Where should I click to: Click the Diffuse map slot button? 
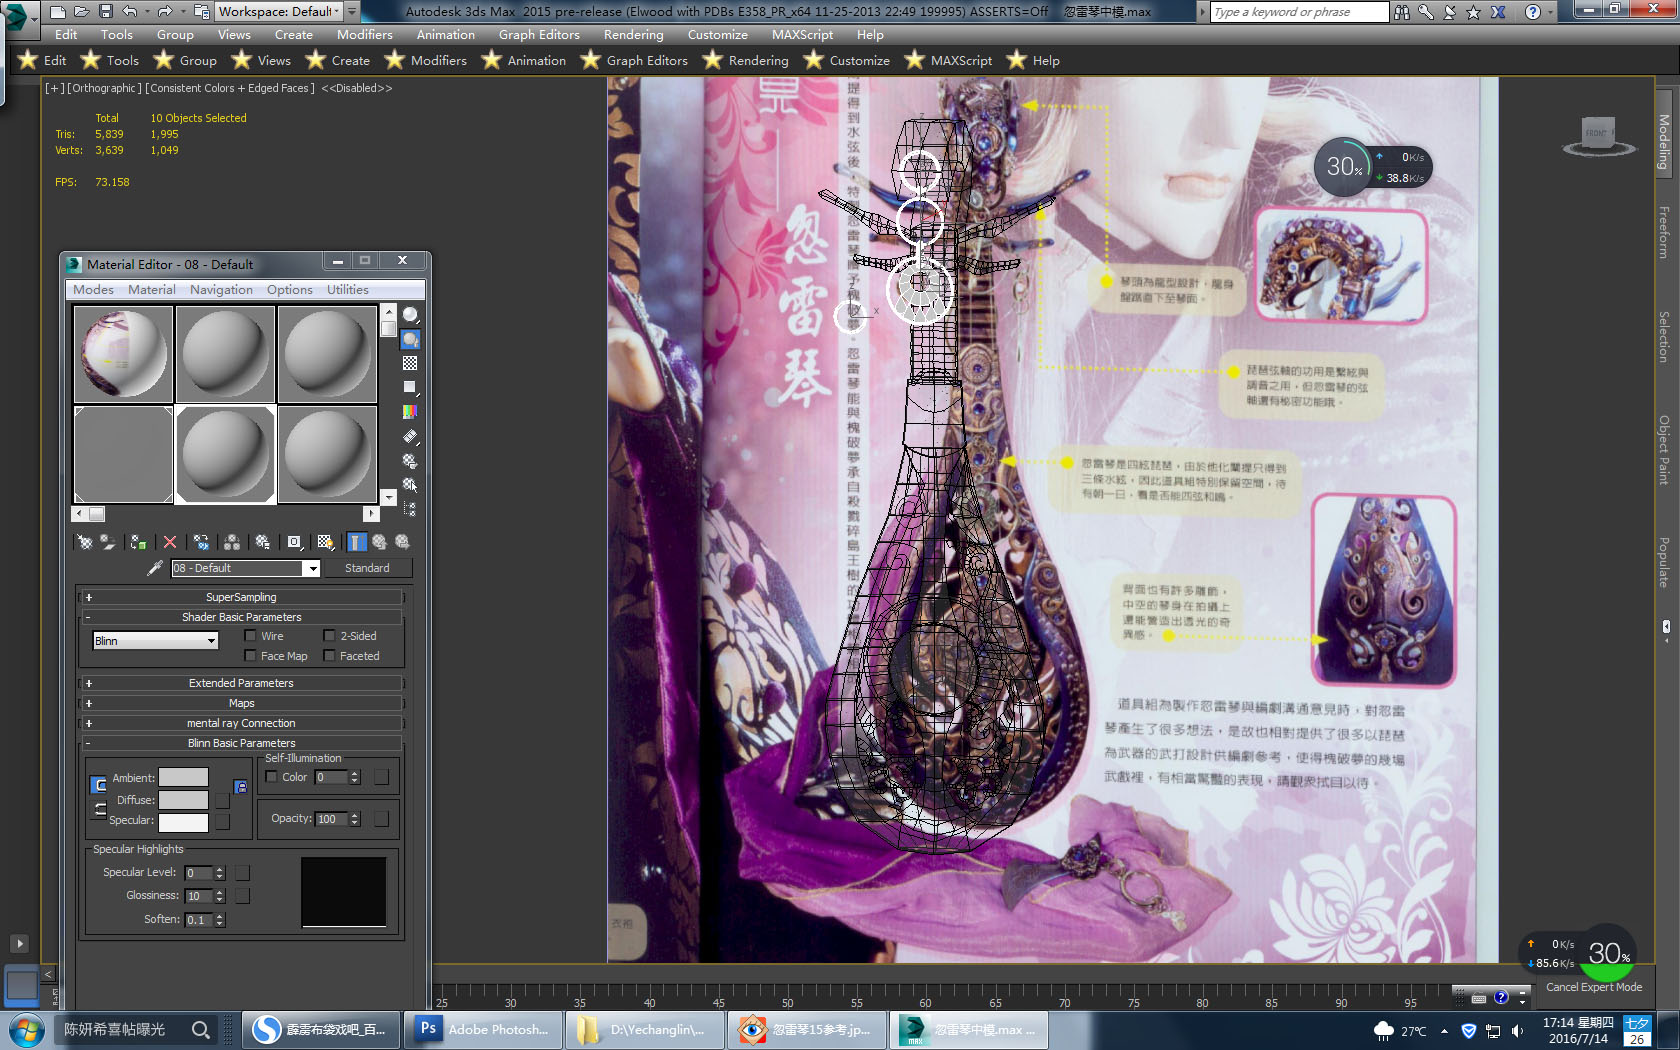point(222,800)
